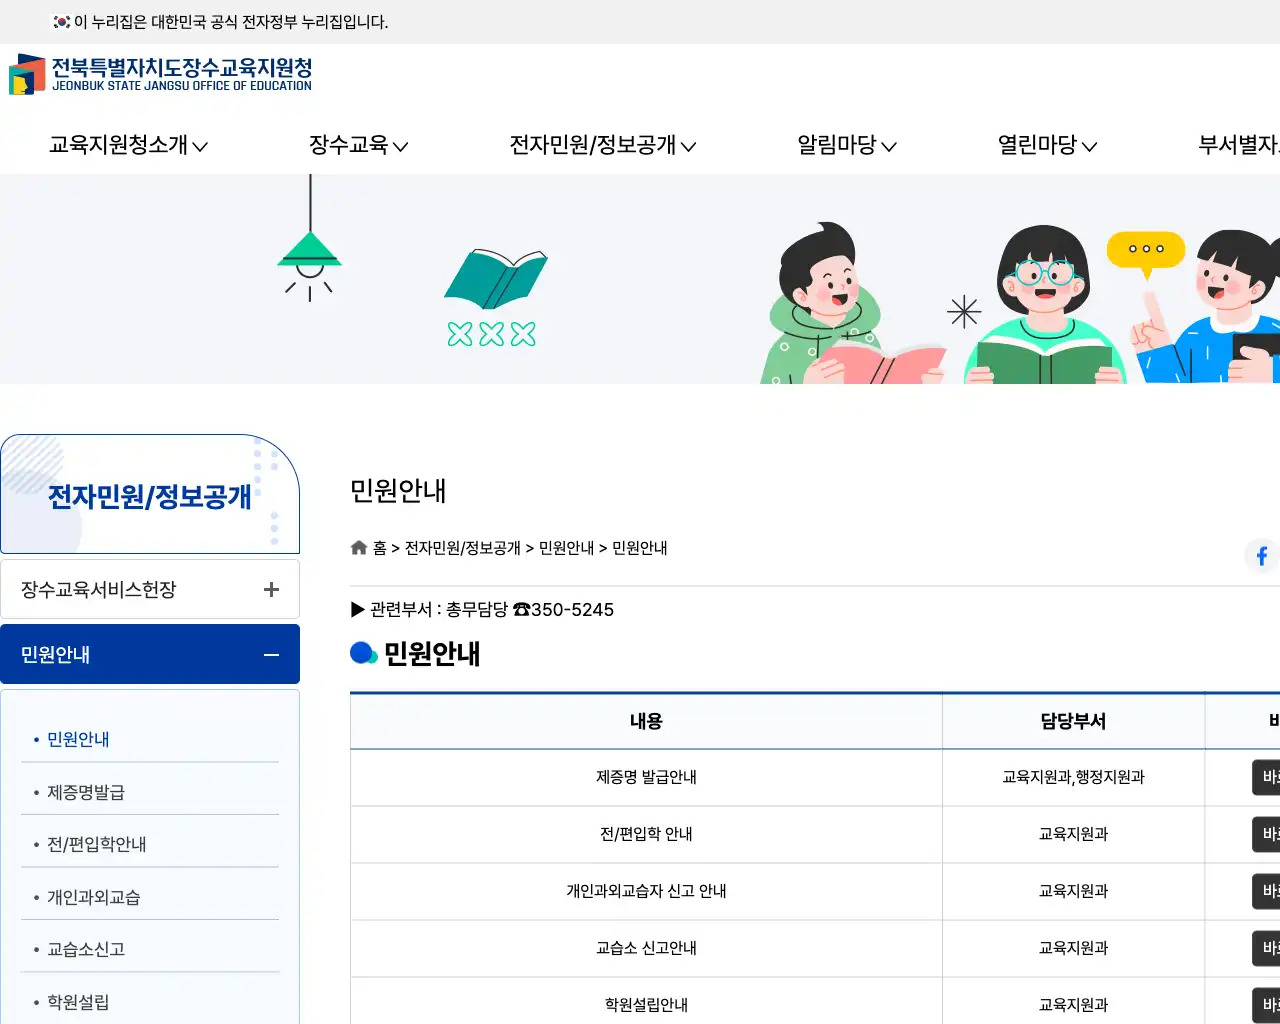Click the Facebook share icon
The width and height of the screenshot is (1280, 1024).
(1261, 555)
